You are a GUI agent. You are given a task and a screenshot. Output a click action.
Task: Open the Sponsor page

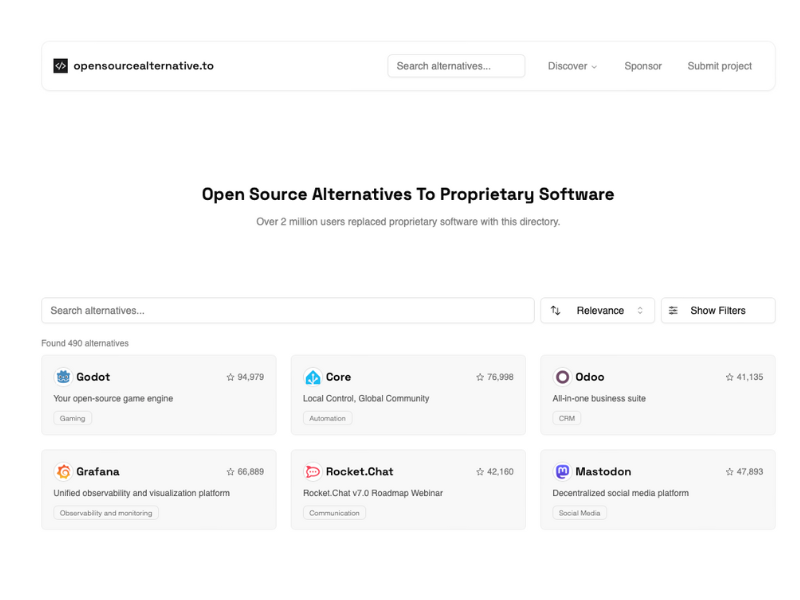643,66
